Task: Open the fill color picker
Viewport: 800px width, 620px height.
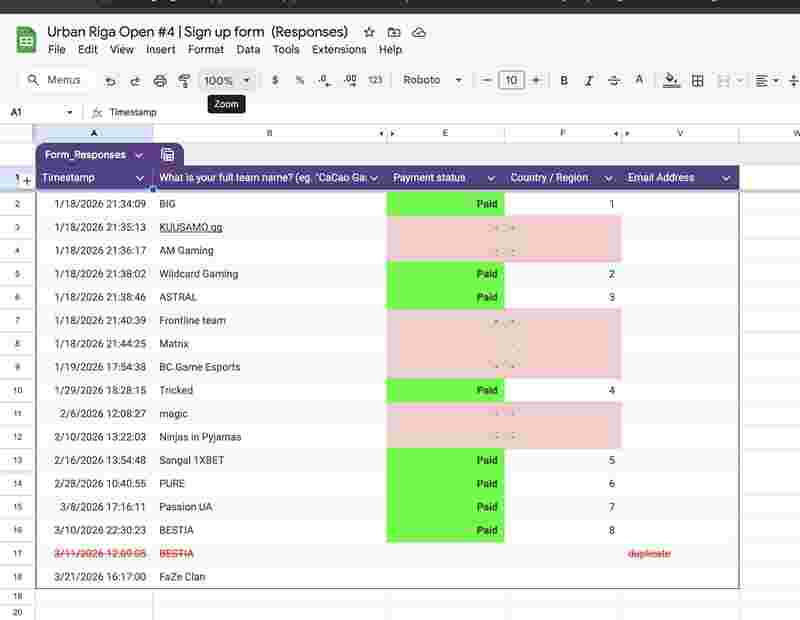Action: tap(671, 81)
